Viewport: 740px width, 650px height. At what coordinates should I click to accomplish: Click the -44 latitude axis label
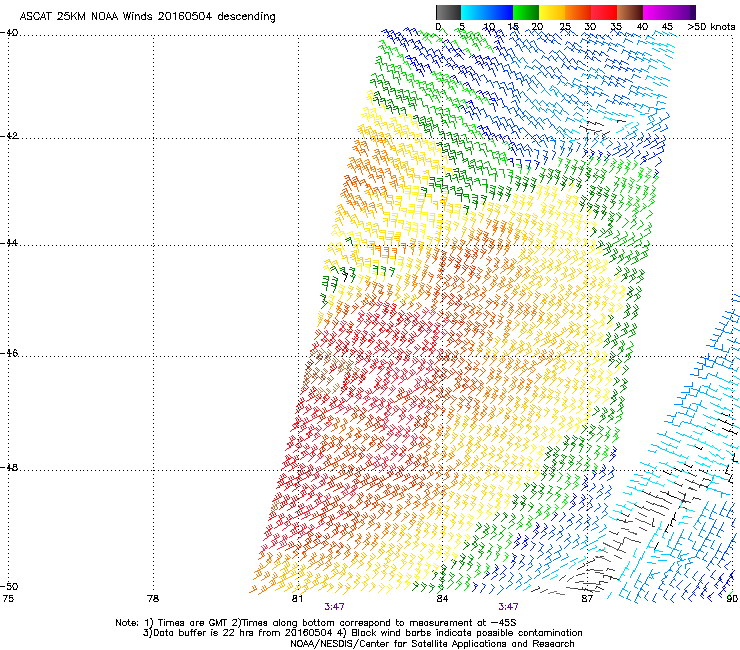coord(9,243)
